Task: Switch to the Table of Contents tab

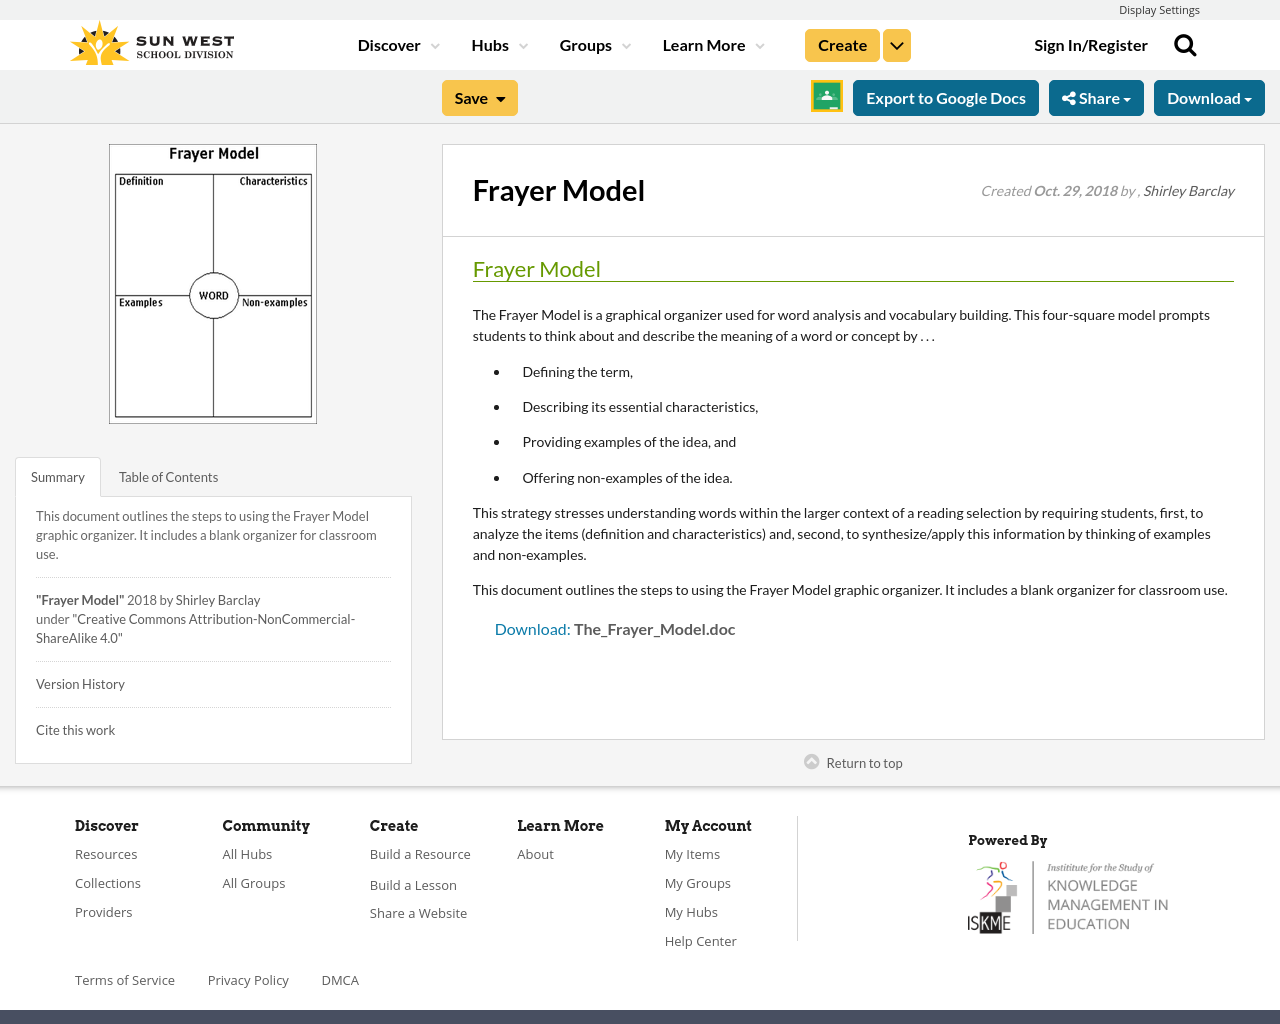Action: (168, 476)
